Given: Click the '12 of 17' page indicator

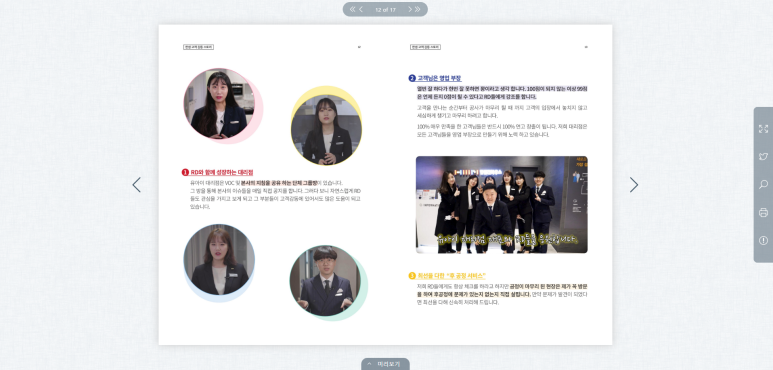Looking at the screenshot, I should click(x=386, y=9).
